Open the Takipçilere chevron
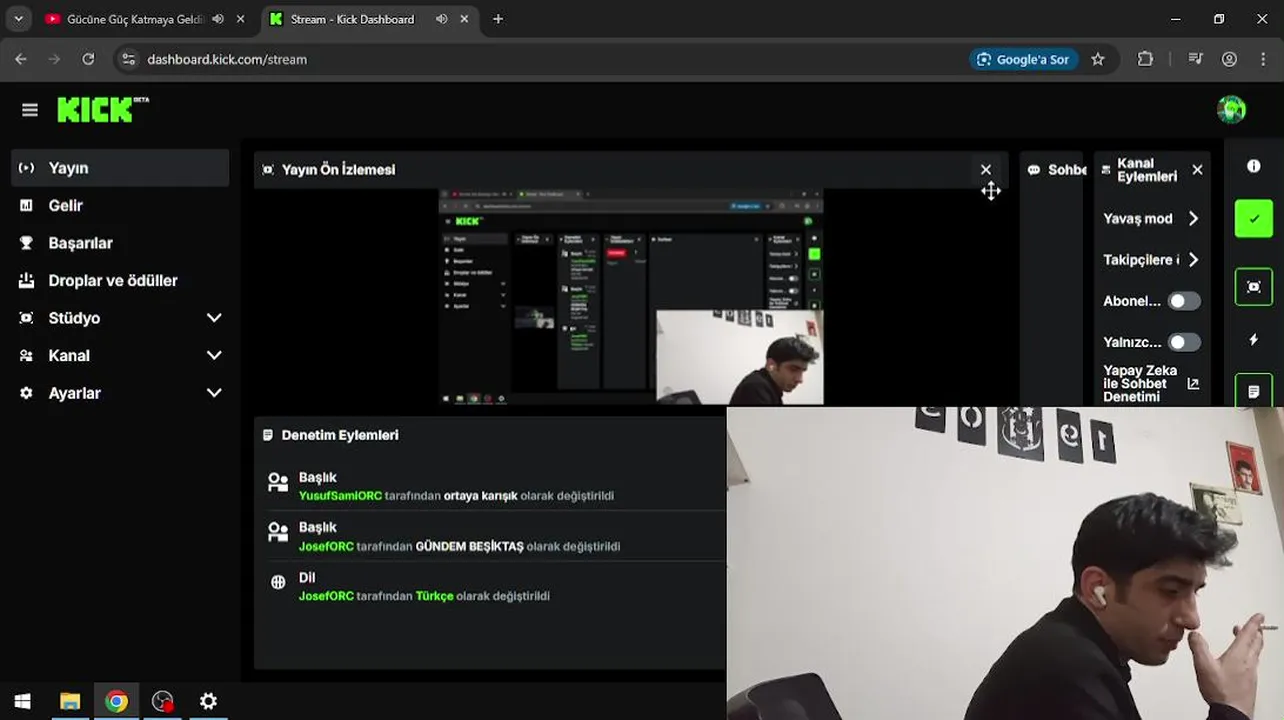 pyautogui.click(x=1193, y=260)
